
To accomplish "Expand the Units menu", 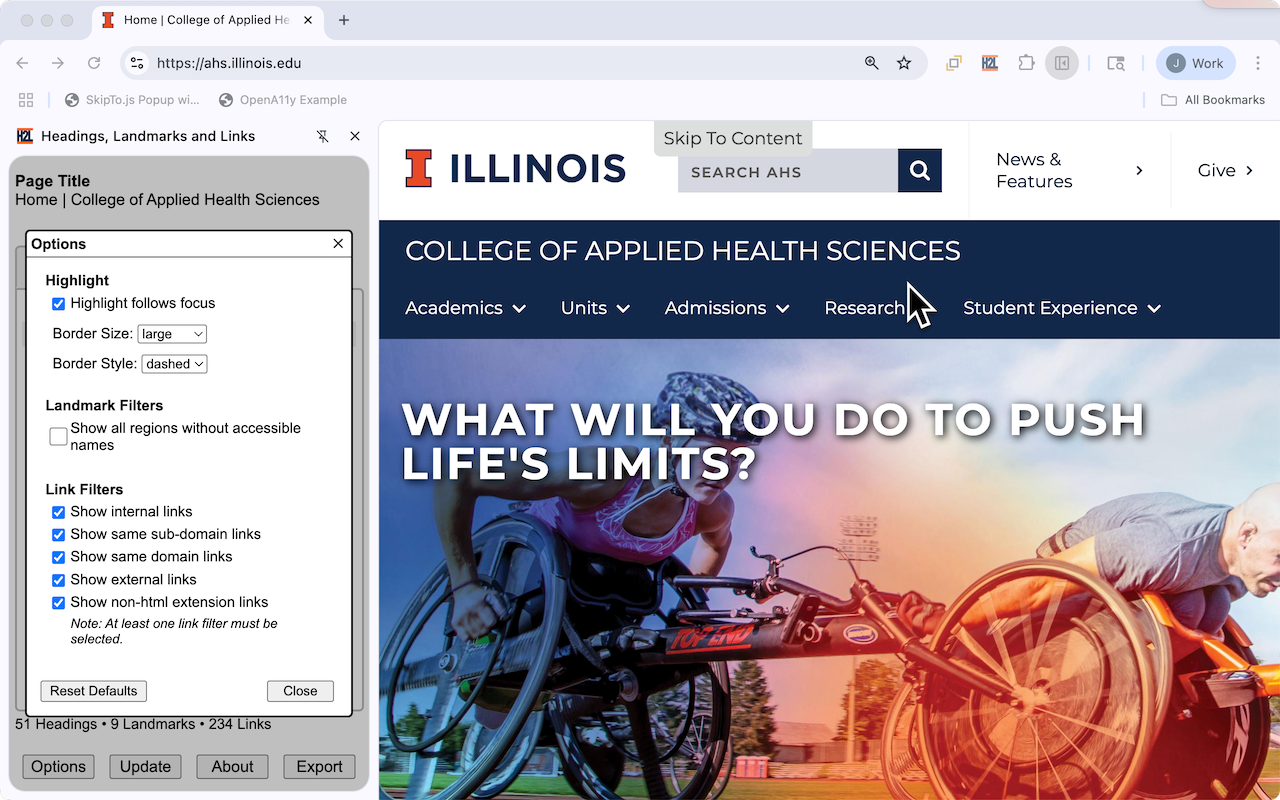I will click(x=595, y=308).
